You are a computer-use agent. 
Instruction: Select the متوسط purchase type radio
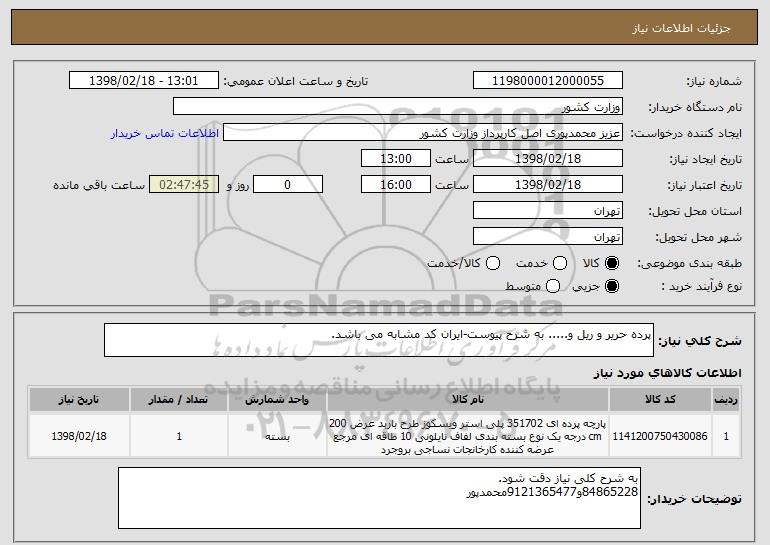553,286
